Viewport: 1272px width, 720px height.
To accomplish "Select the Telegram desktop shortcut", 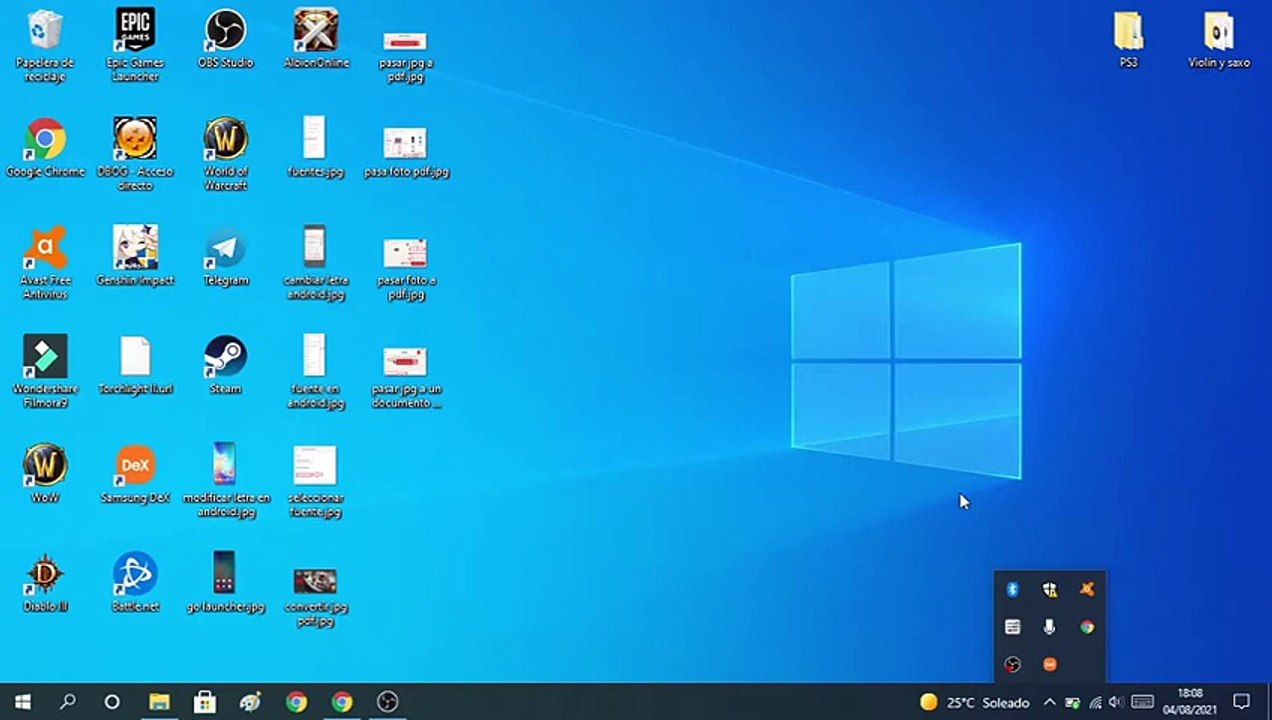I will click(x=225, y=256).
